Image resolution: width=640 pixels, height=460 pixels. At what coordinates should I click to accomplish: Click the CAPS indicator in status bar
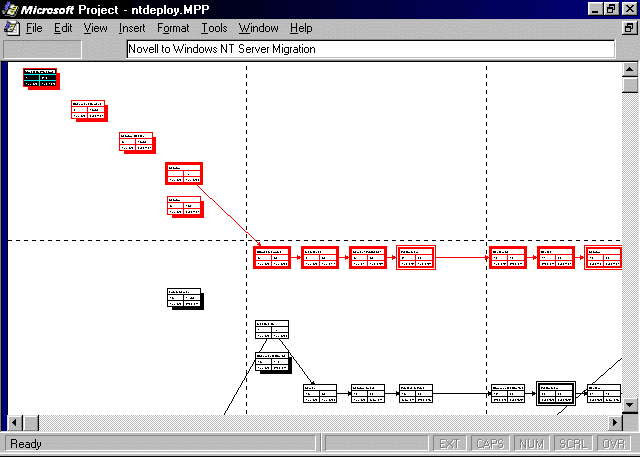click(489, 443)
